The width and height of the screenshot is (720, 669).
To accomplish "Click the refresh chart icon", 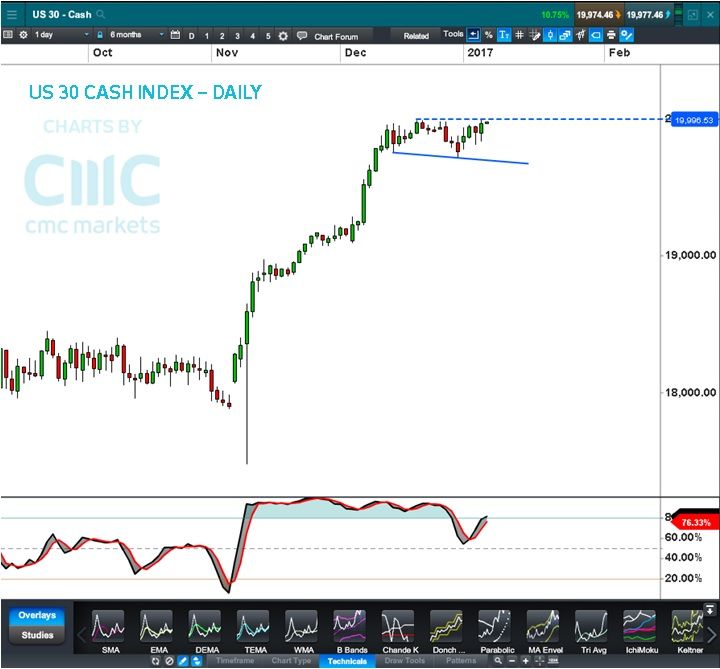I will (x=156, y=661).
